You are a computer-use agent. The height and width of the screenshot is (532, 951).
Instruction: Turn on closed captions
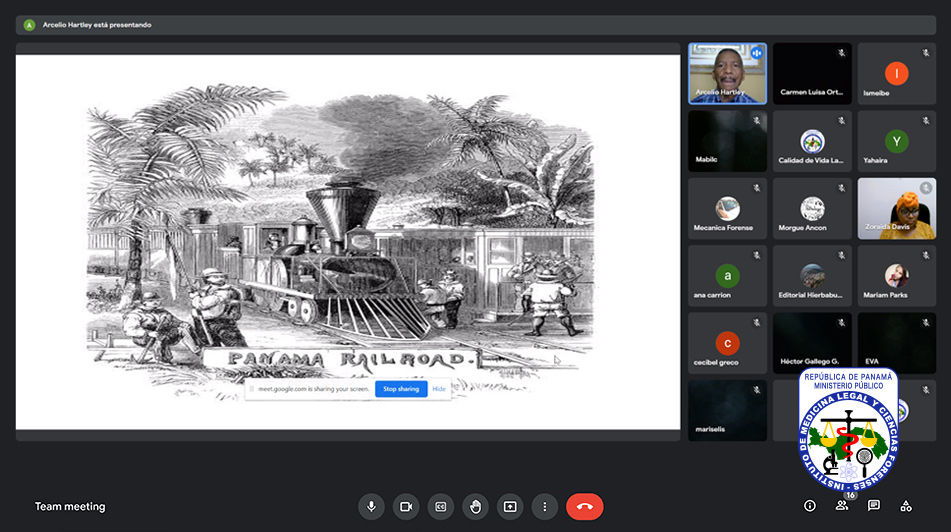(441, 507)
